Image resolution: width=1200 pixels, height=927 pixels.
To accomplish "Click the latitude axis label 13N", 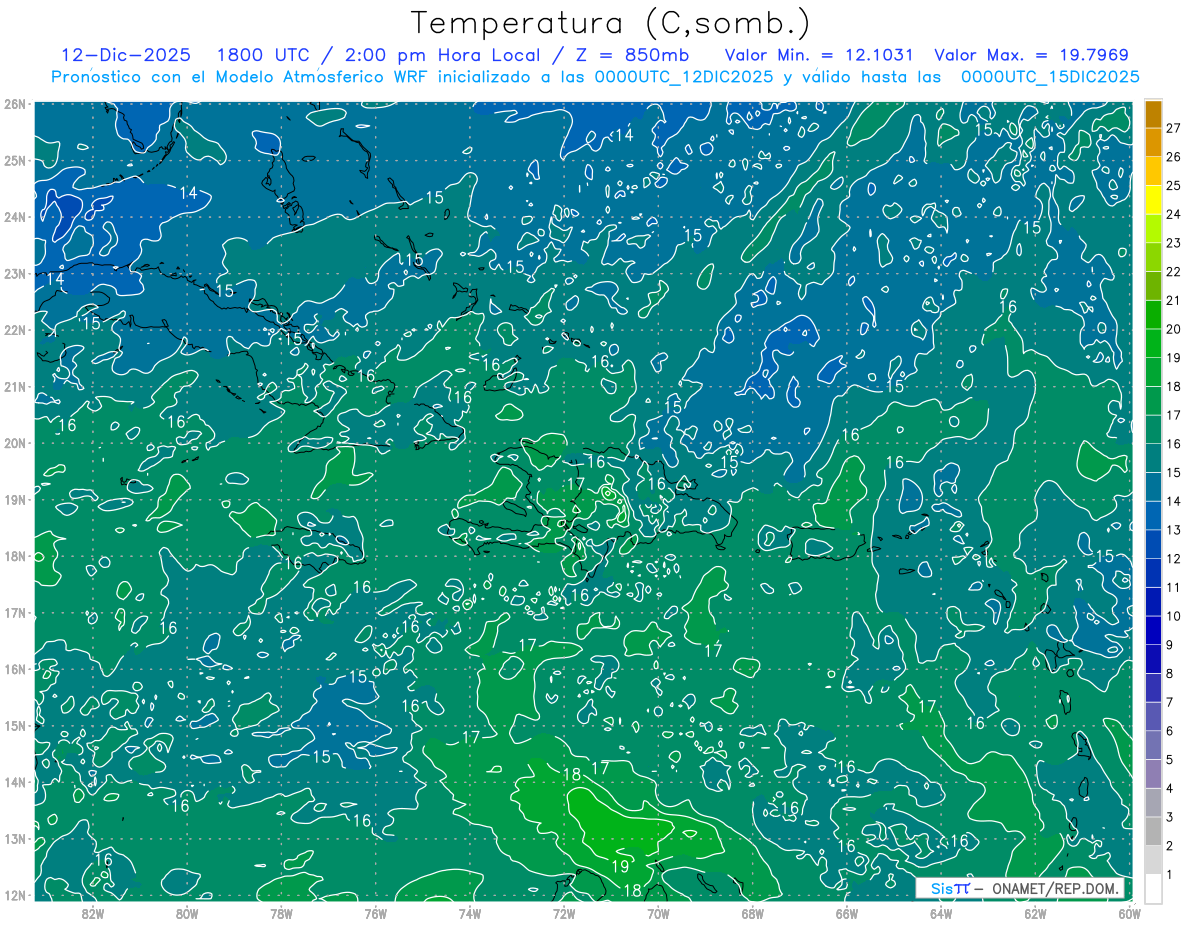I will coord(15,839).
